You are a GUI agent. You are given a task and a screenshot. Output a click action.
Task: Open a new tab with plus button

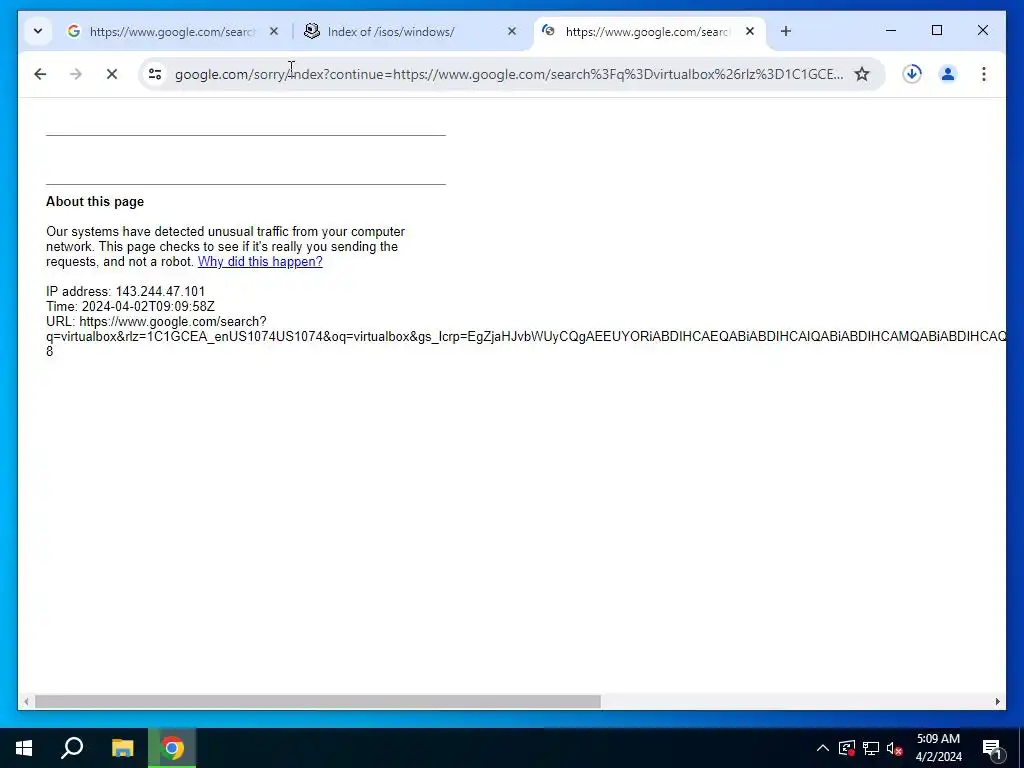point(786,31)
